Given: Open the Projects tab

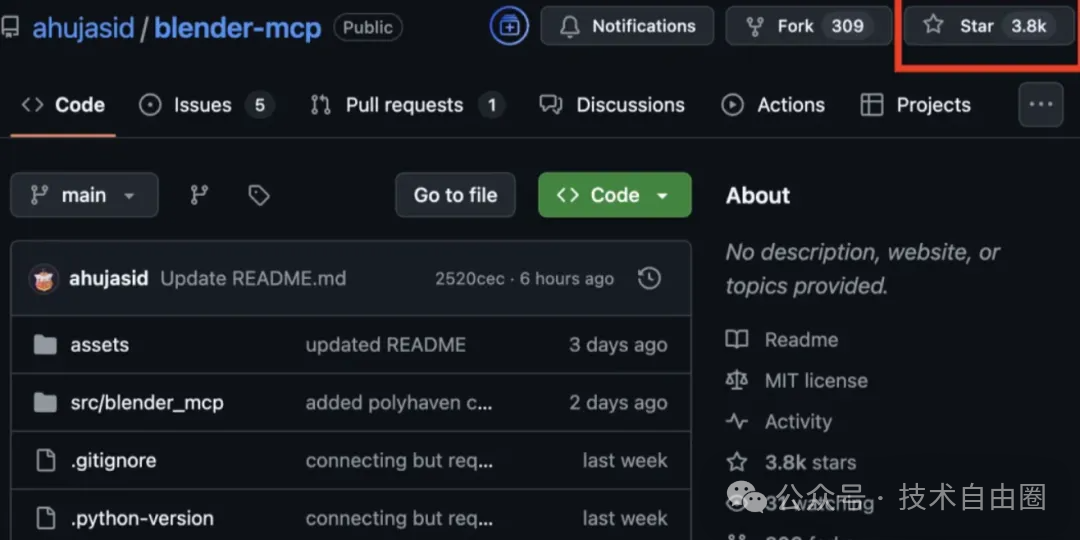Looking at the screenshot, I should [915, 105].
